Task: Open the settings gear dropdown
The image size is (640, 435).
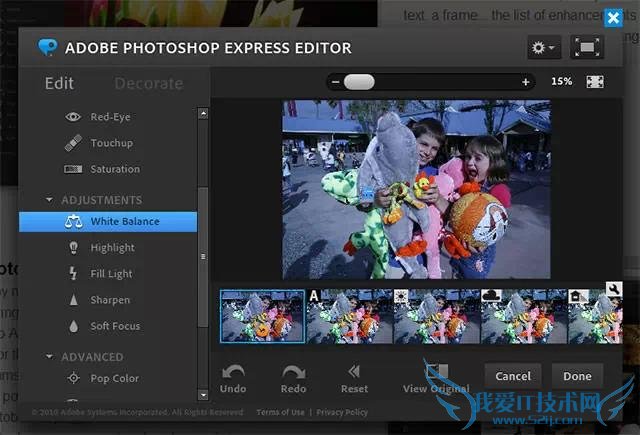Action: pos(542,48)
